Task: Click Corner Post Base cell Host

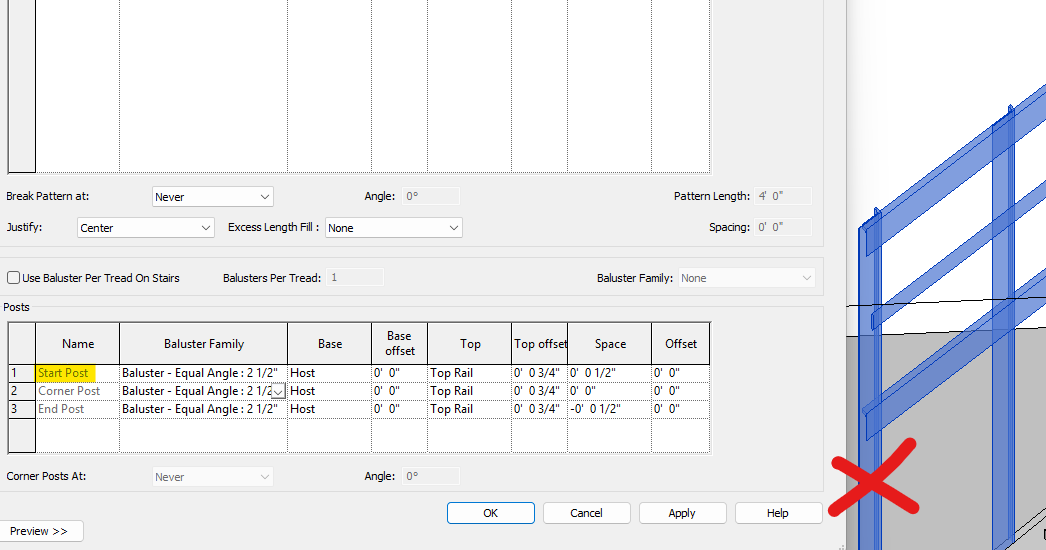Action: pos(330,391)
